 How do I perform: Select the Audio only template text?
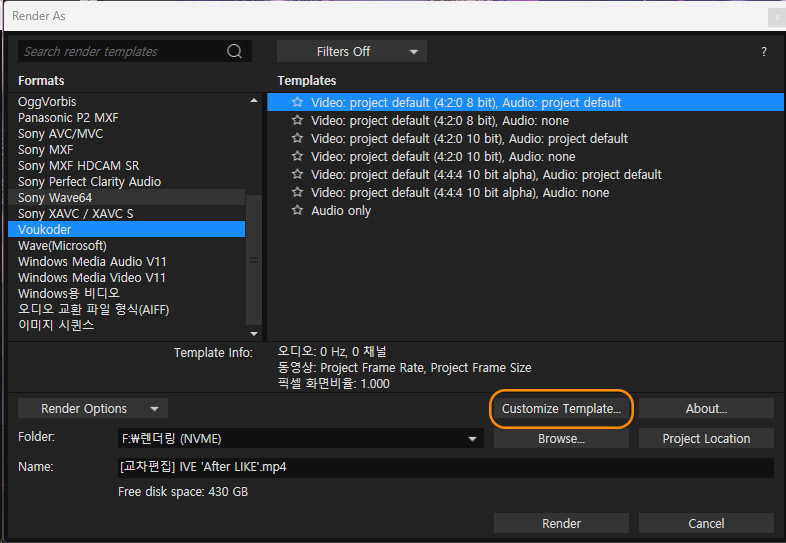341,211
